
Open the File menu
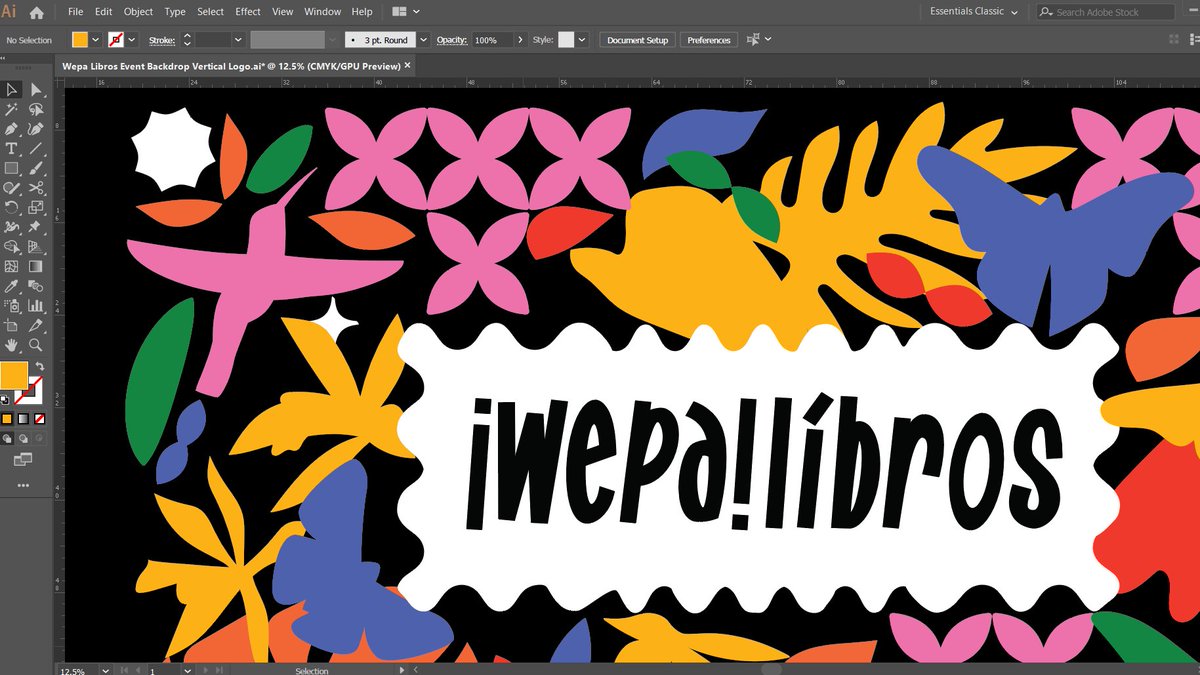(76, 12)
